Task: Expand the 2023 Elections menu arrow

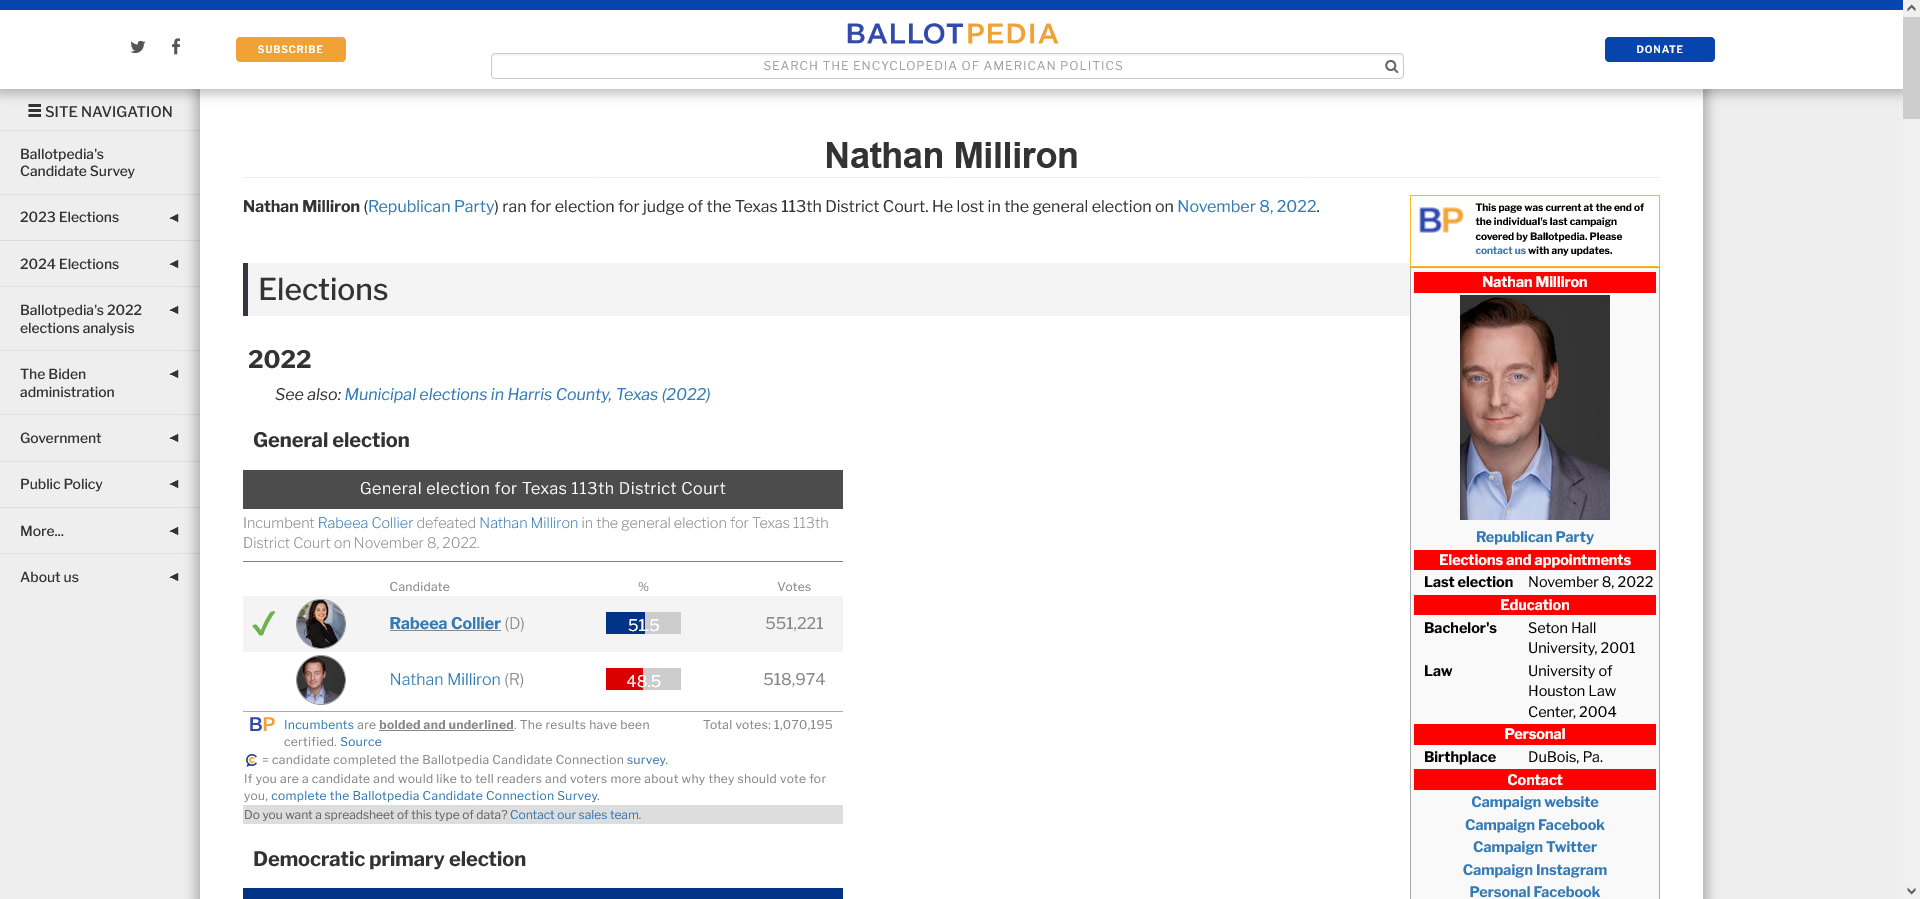Action: click(x=174, y=218)
